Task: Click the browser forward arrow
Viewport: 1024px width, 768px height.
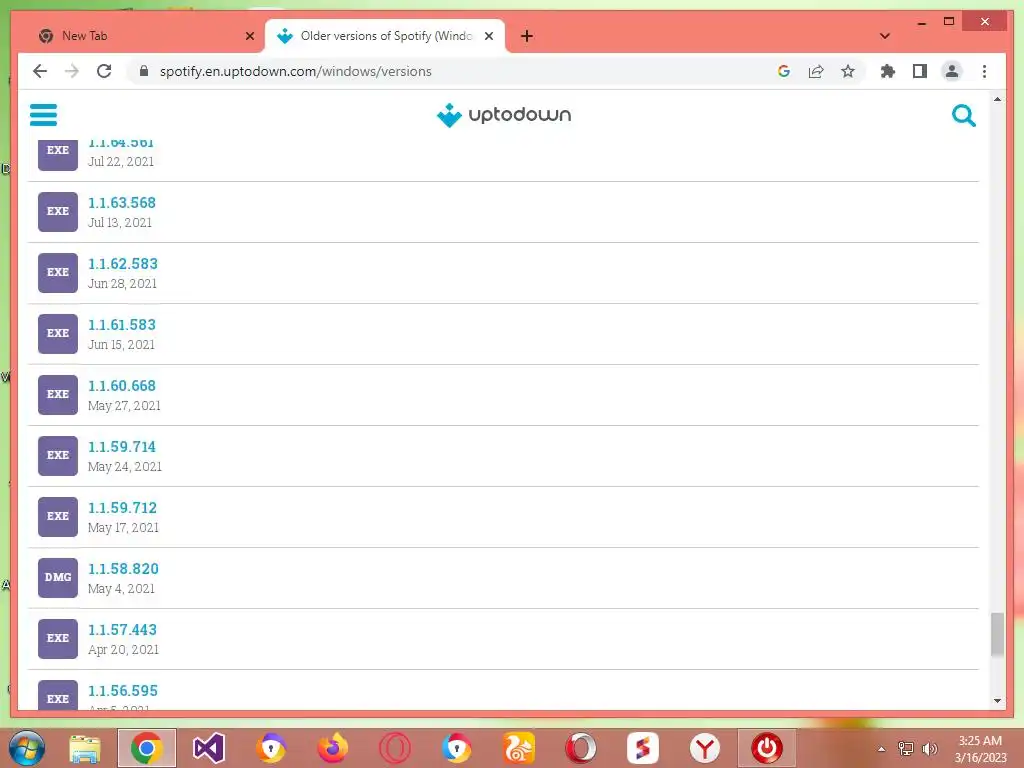Action: pos(72,71)
